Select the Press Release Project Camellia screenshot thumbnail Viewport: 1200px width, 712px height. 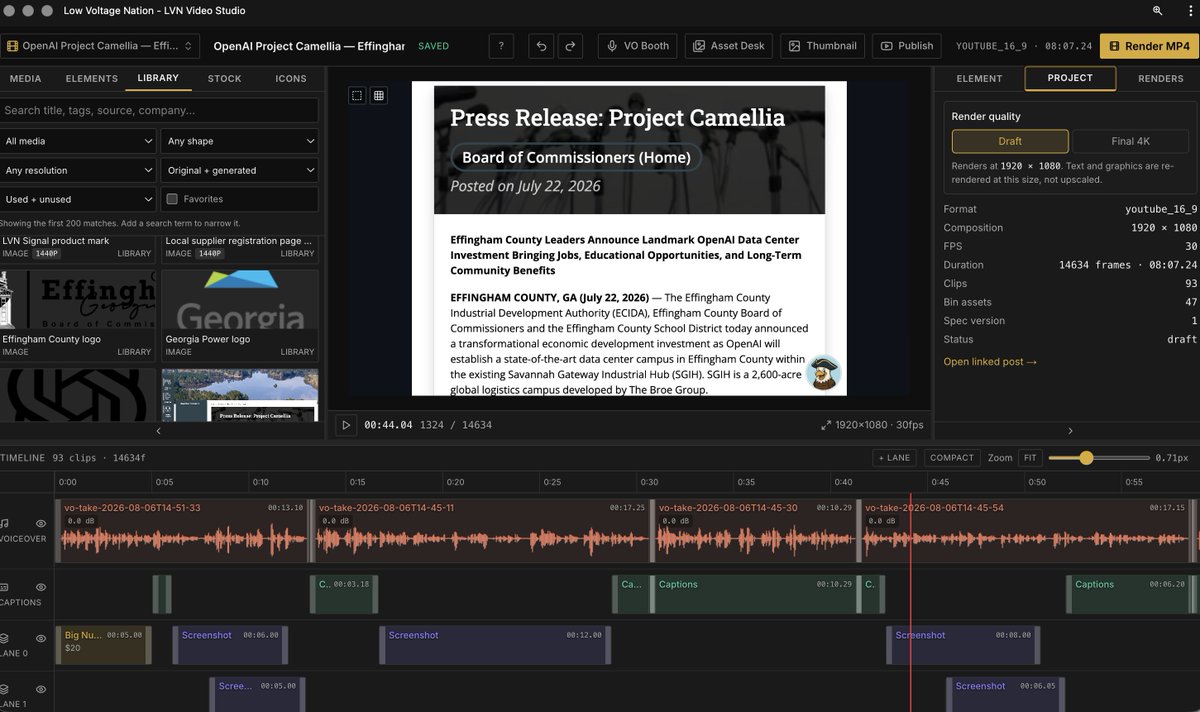(x=240, y=395)
